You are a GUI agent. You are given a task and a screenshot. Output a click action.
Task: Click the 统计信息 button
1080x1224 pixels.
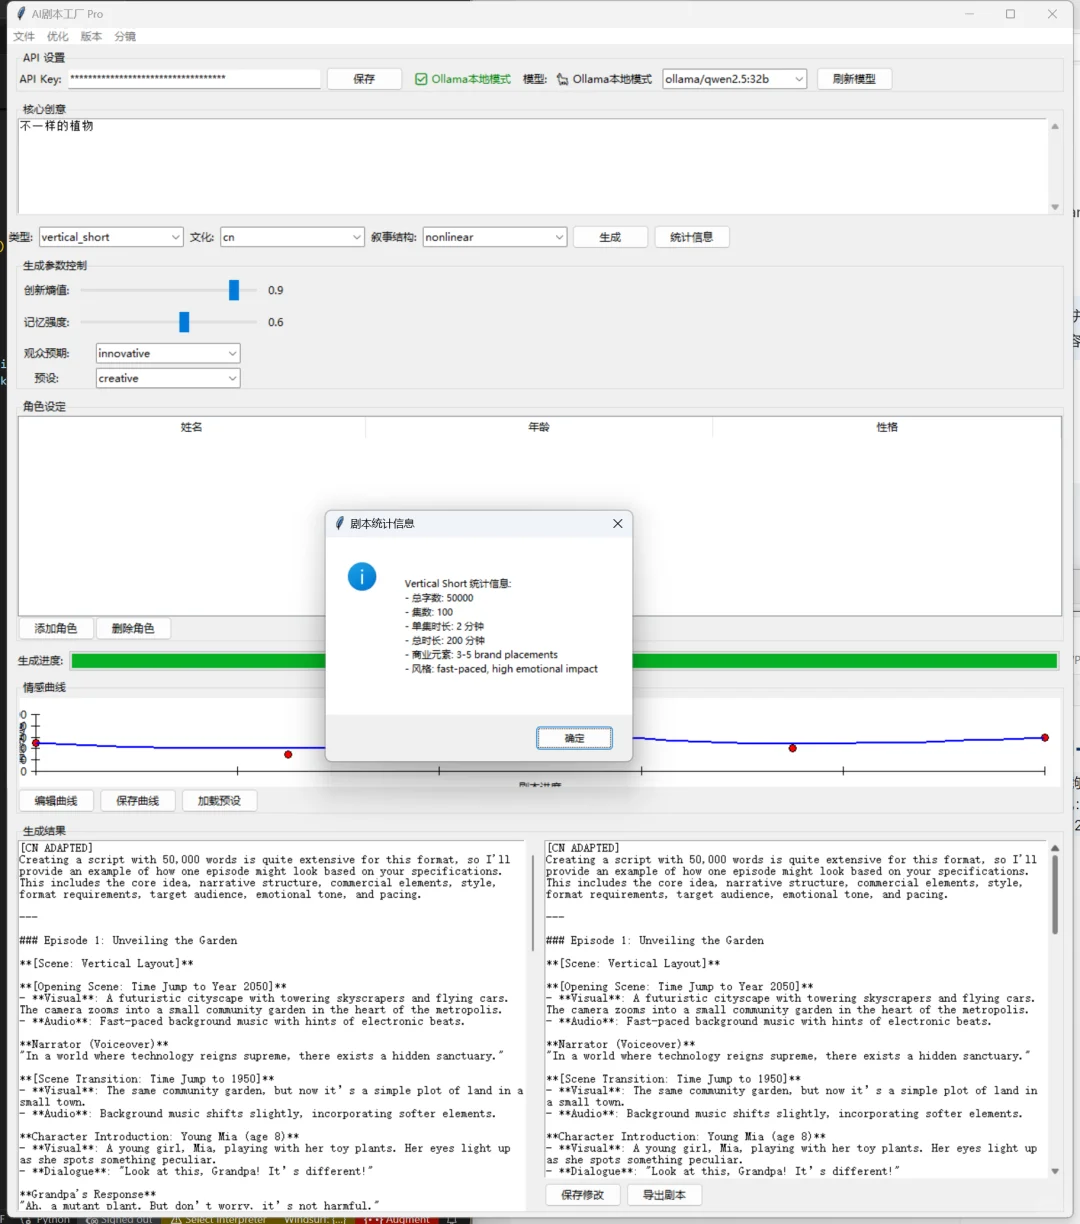(692, 237)
